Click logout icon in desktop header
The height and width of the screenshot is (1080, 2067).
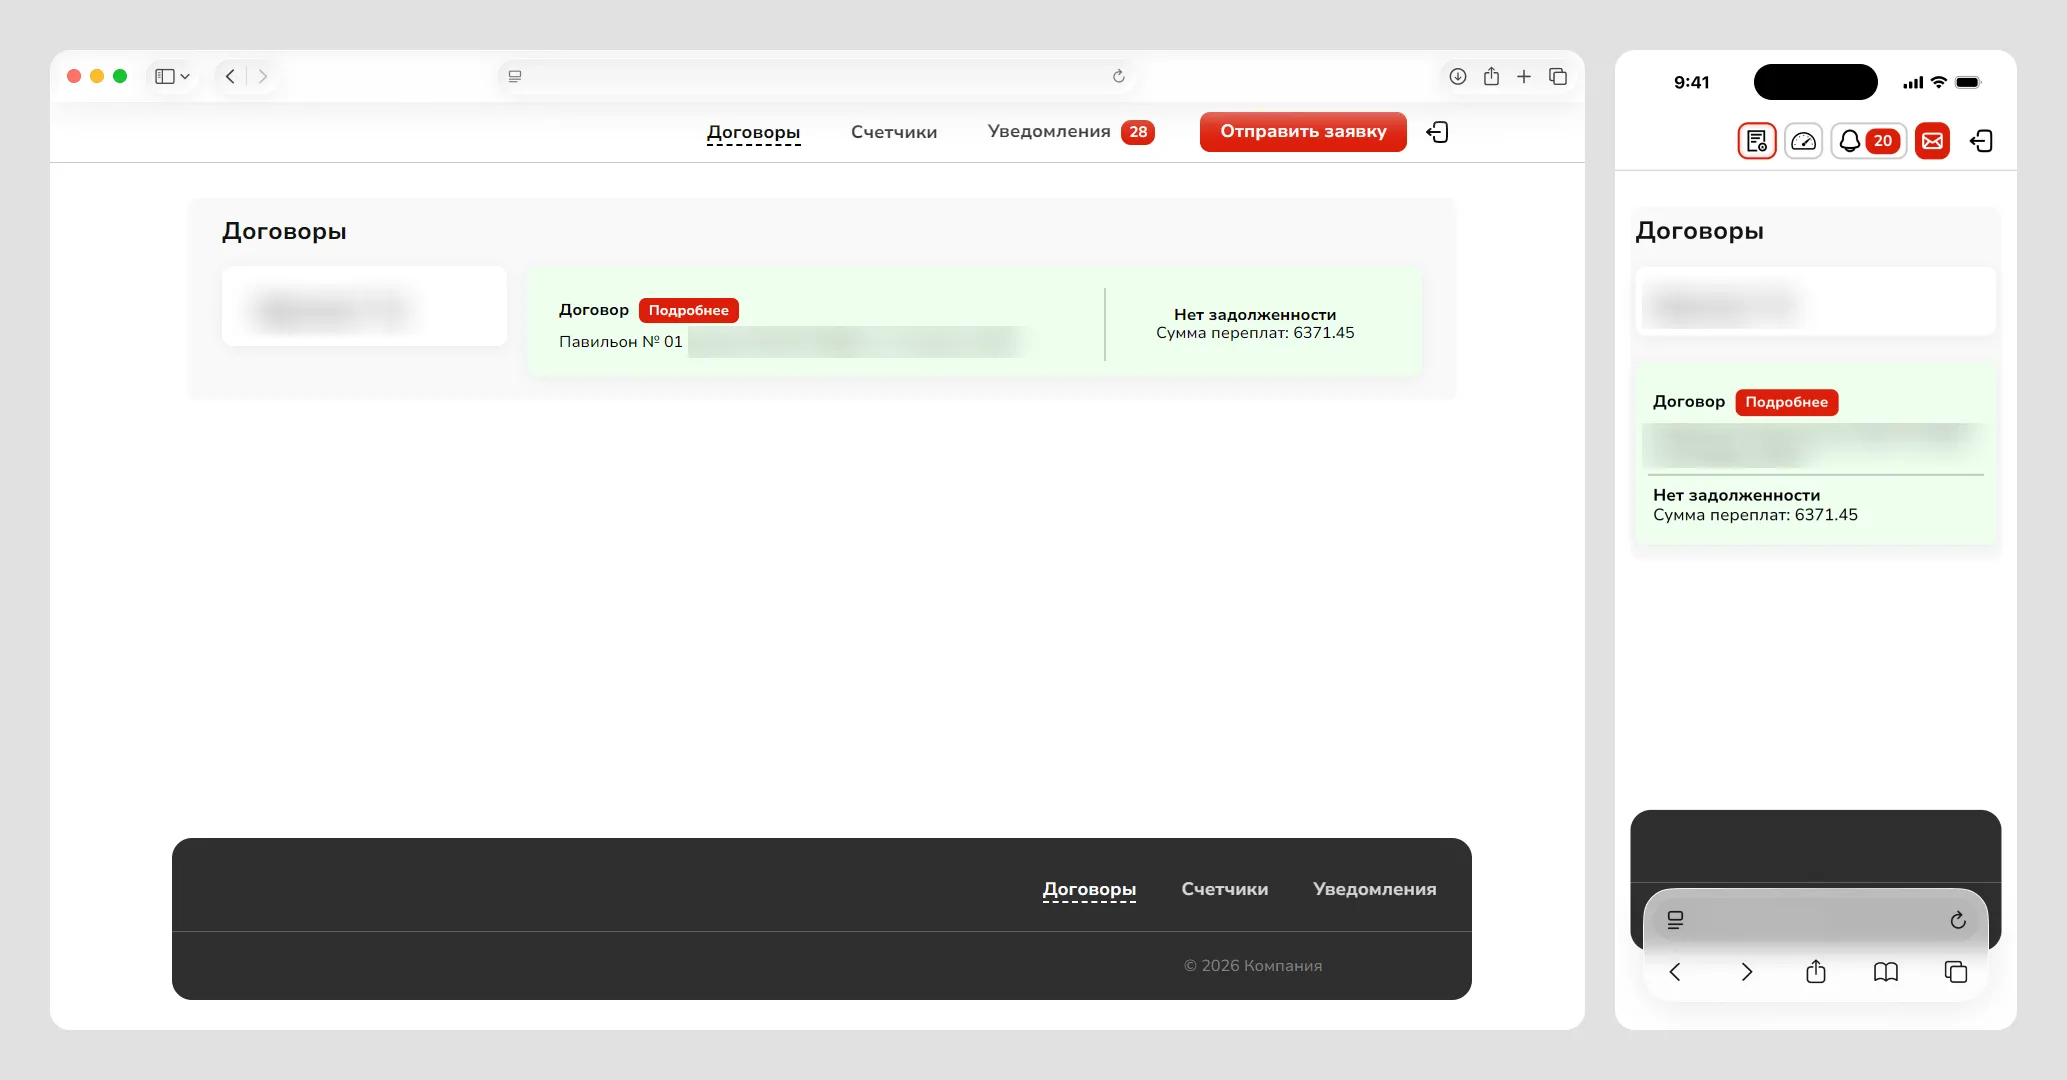point(1437,132)
